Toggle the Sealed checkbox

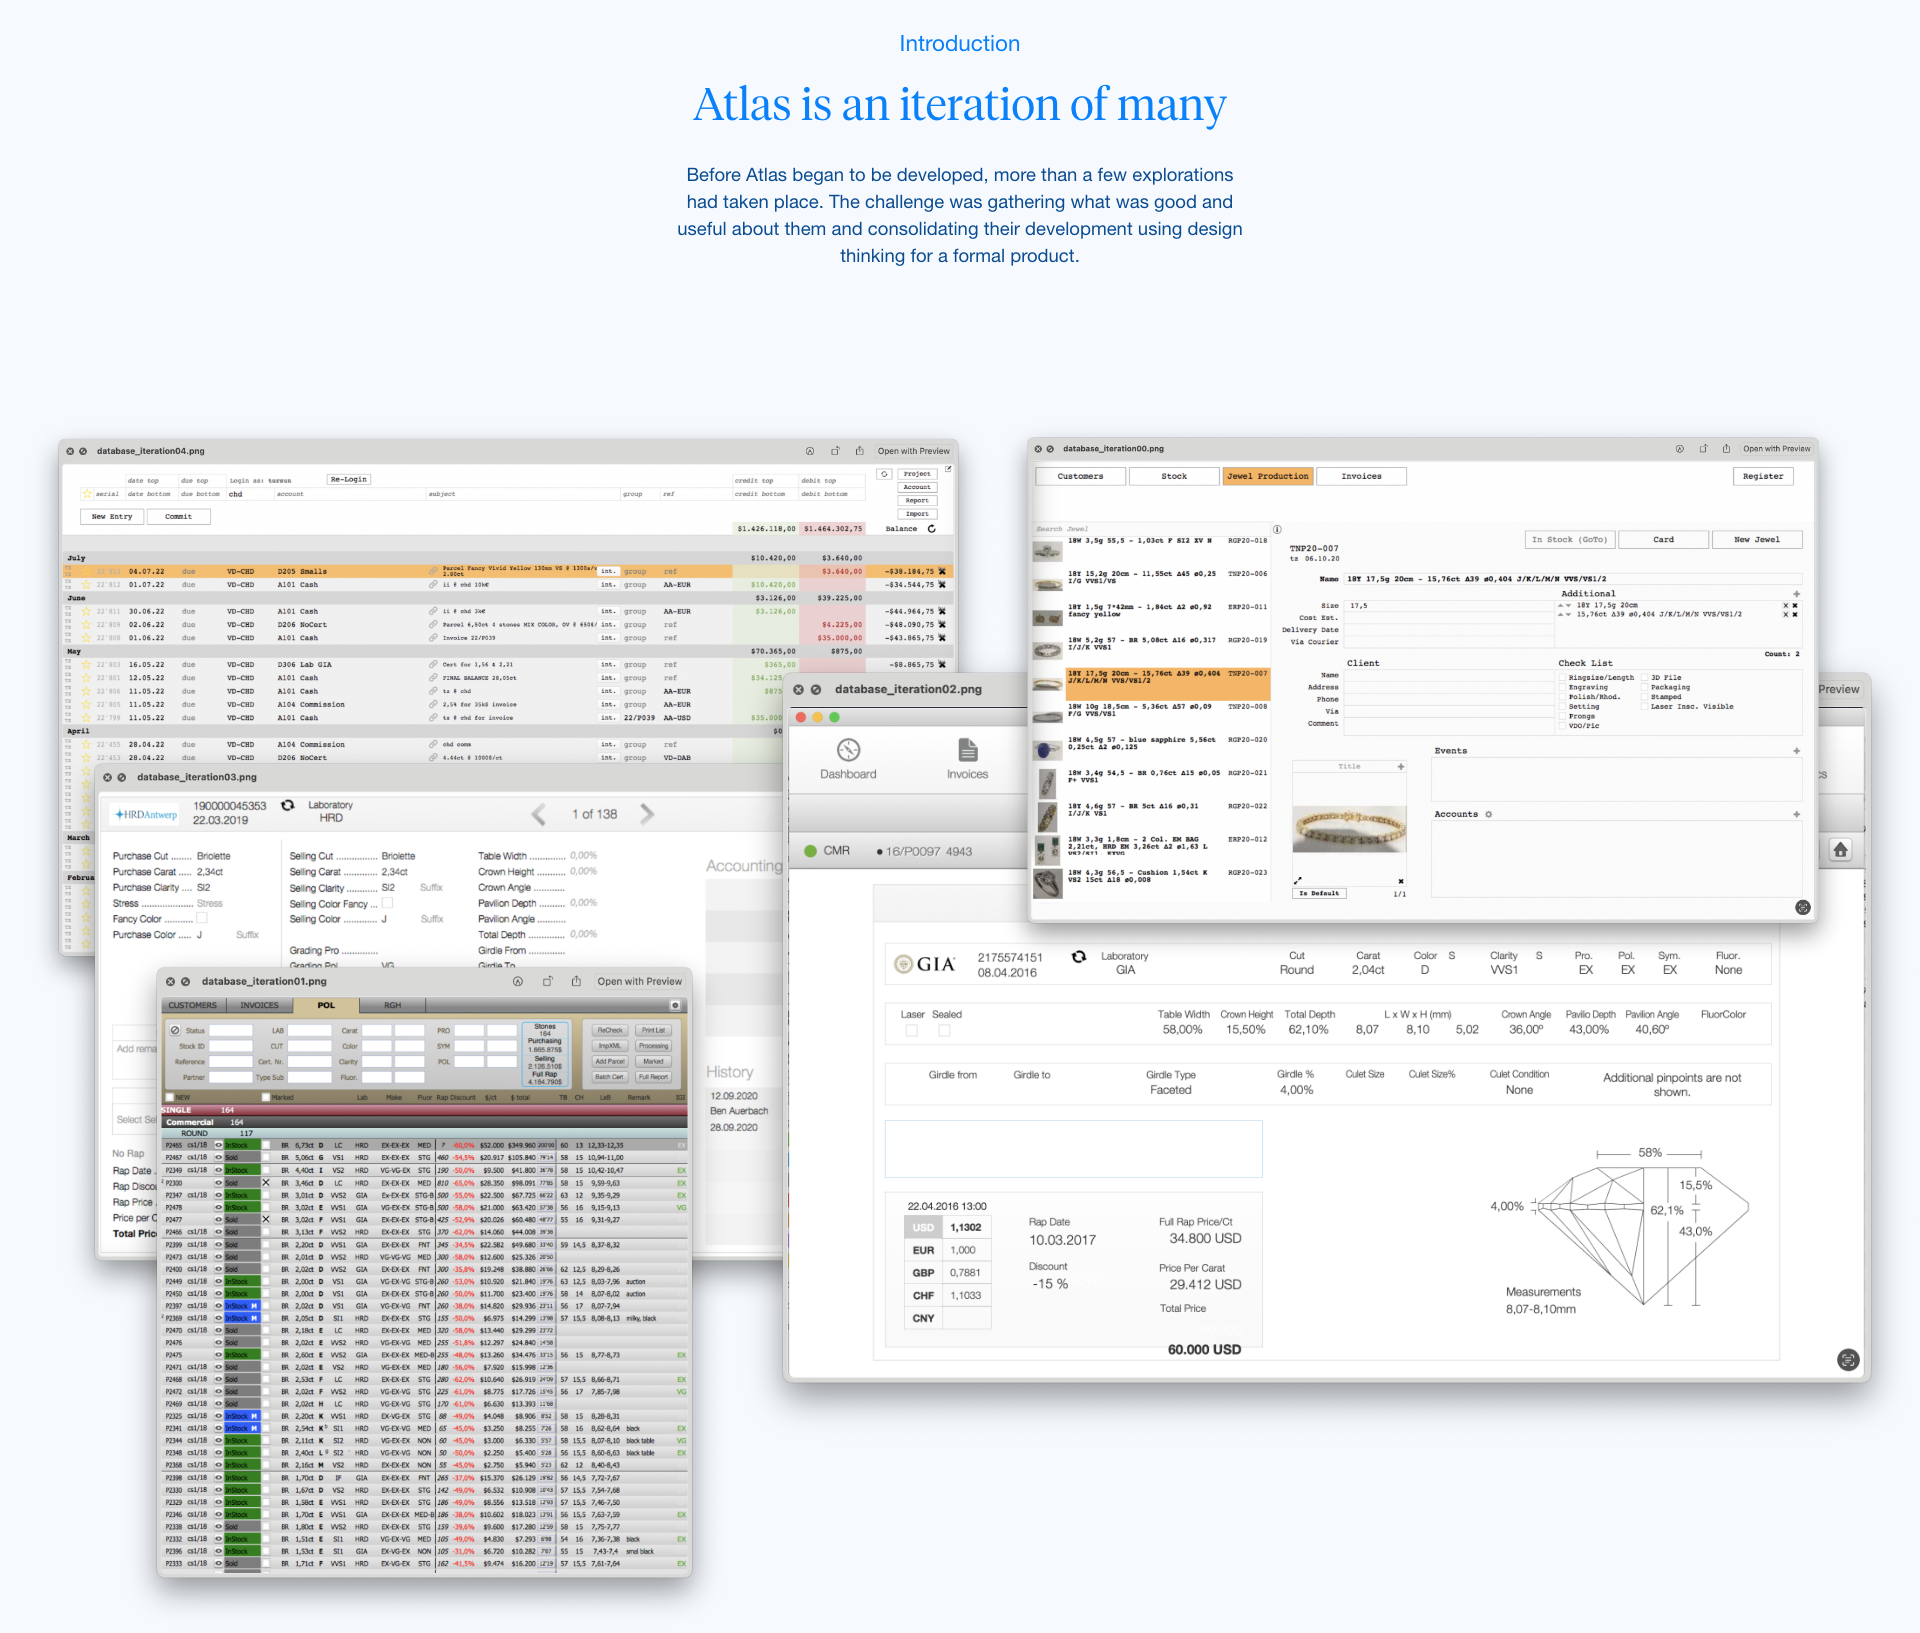point(944,1030)
